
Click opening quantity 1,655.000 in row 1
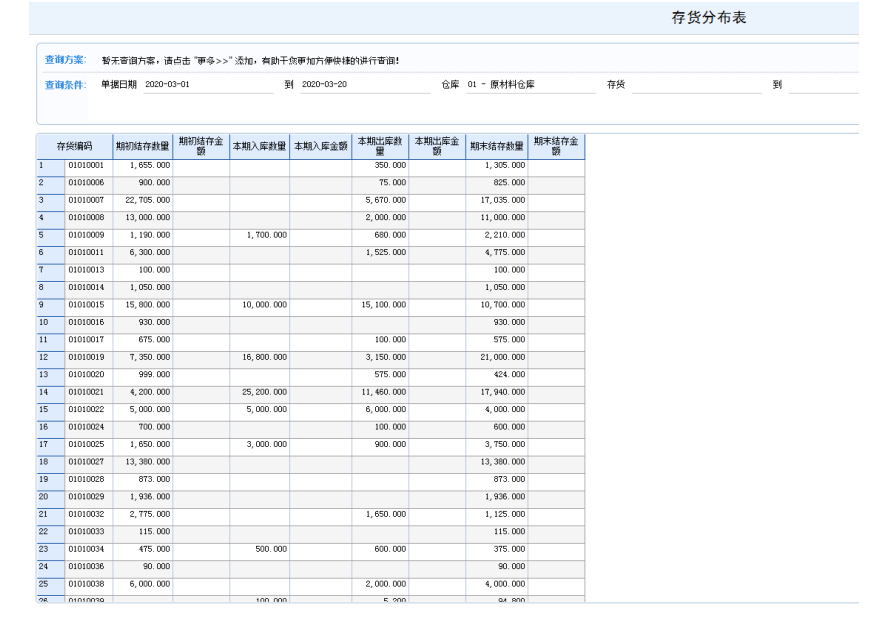[x=143, y=166]
